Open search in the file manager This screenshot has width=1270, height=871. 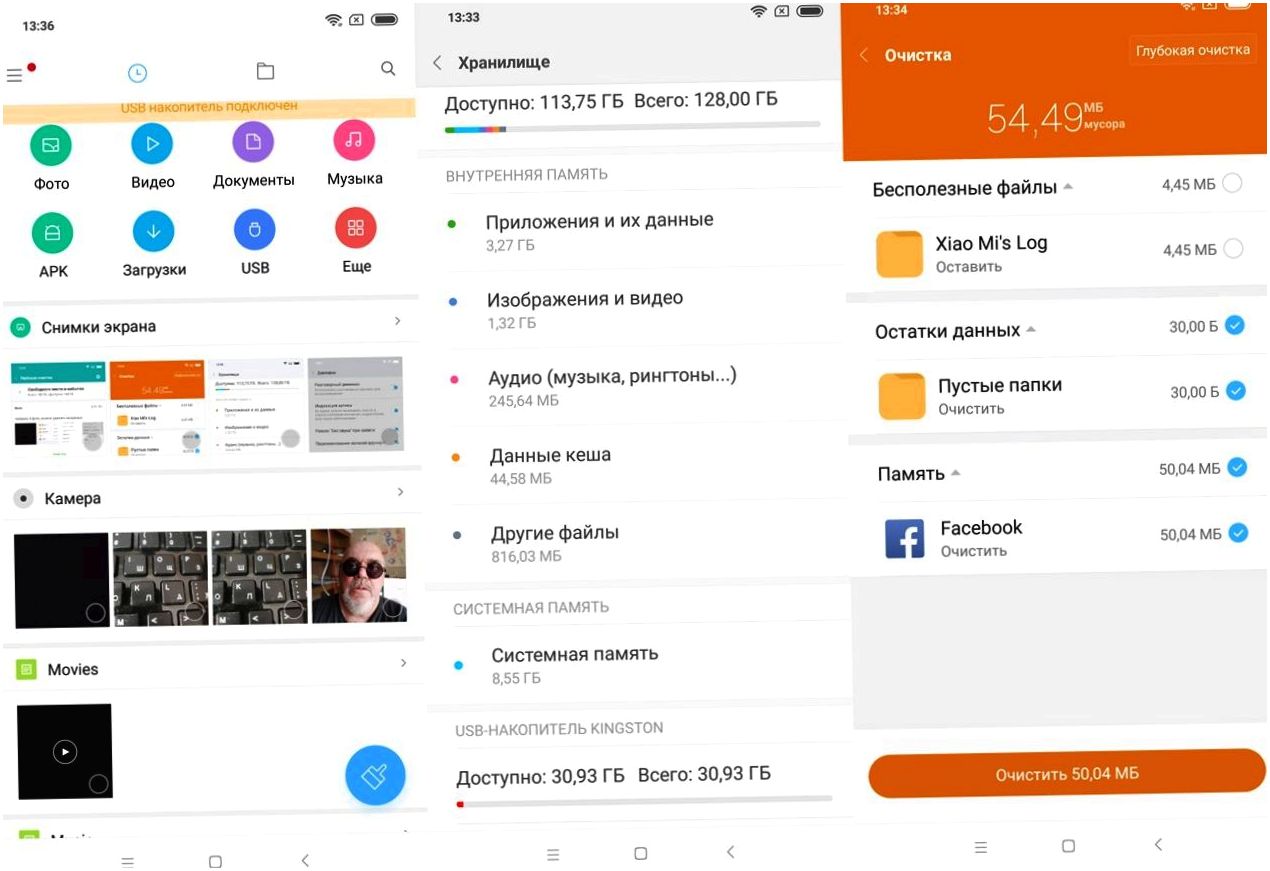388,69
